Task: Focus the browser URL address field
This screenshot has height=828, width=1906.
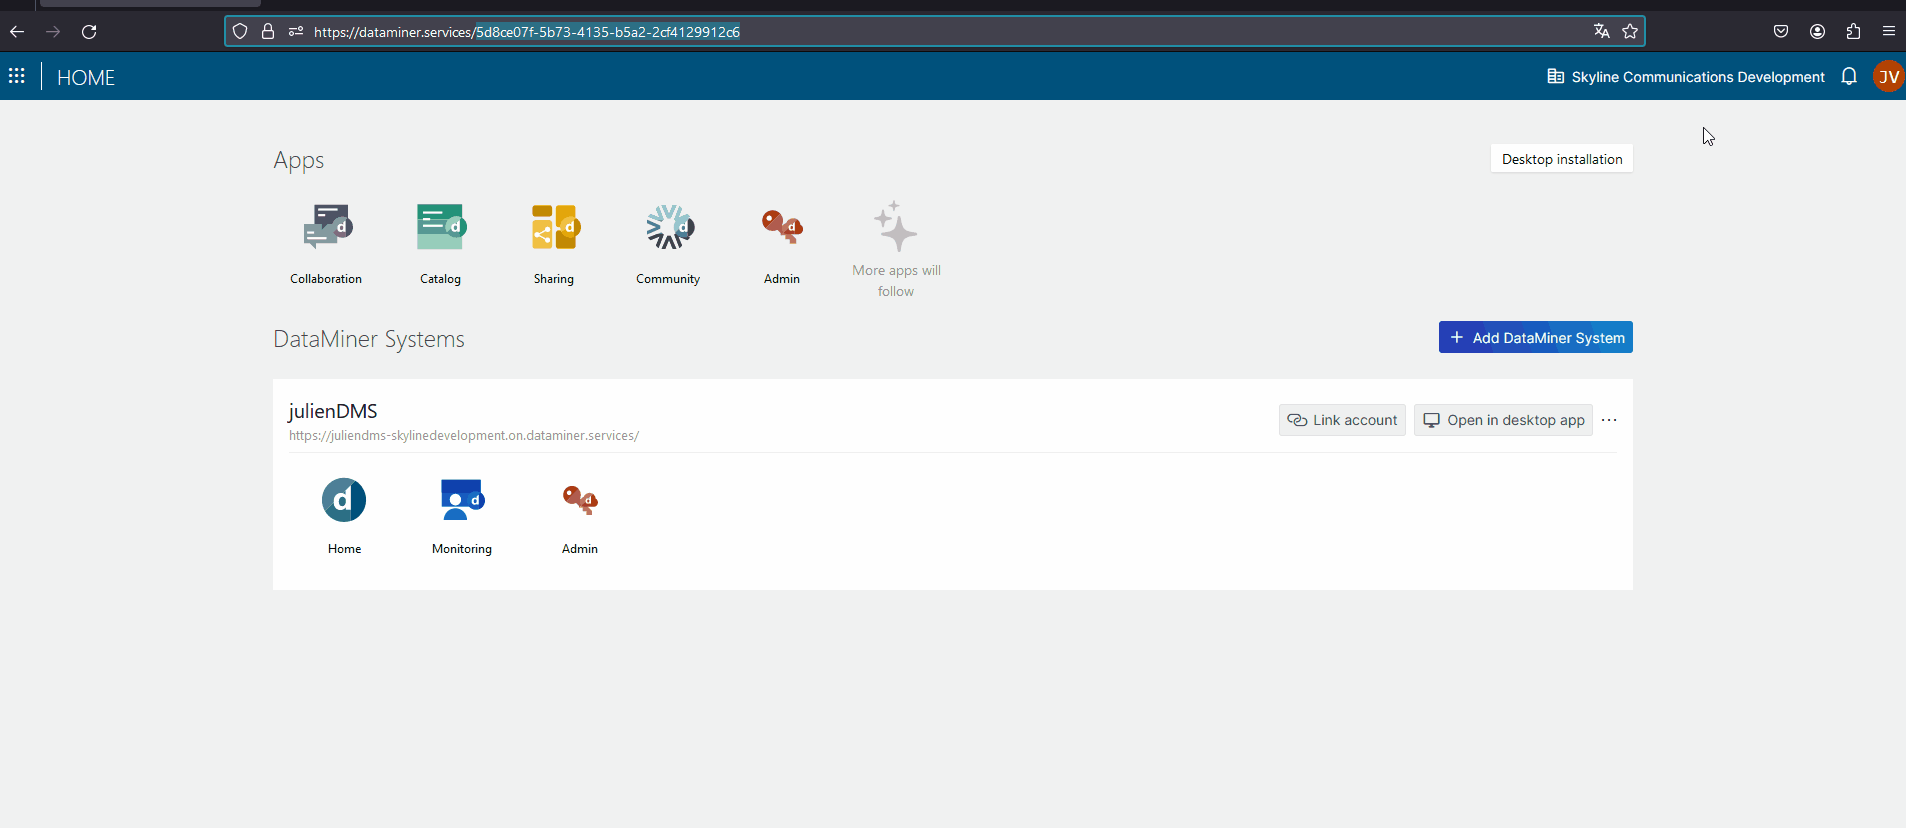Action: (935, 32)
